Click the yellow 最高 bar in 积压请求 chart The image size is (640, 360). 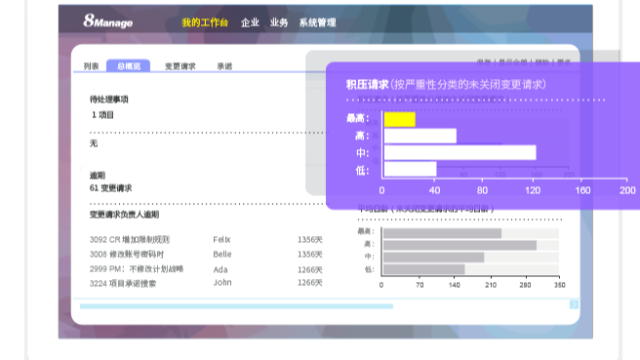400,119
